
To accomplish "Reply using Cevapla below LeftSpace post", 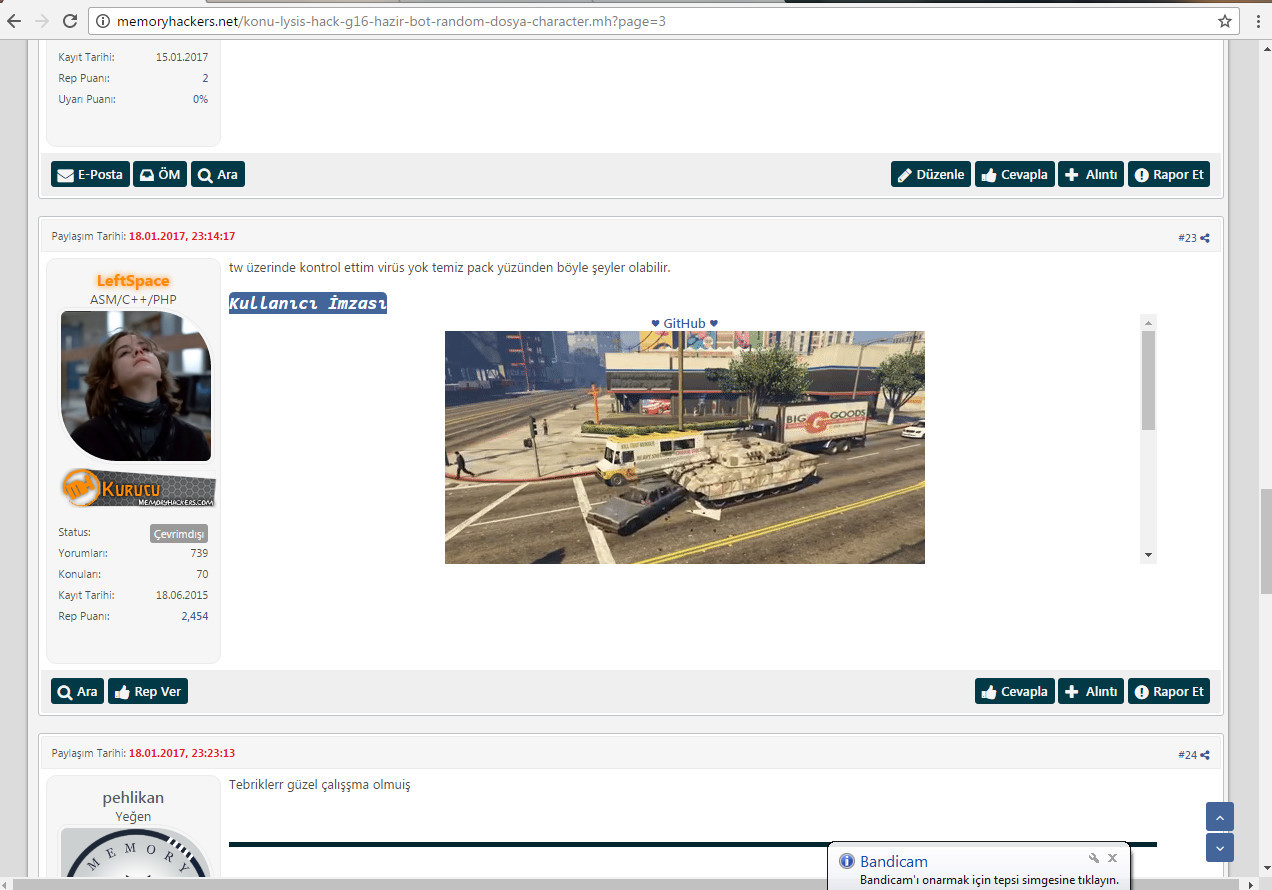I will 1015,691.
